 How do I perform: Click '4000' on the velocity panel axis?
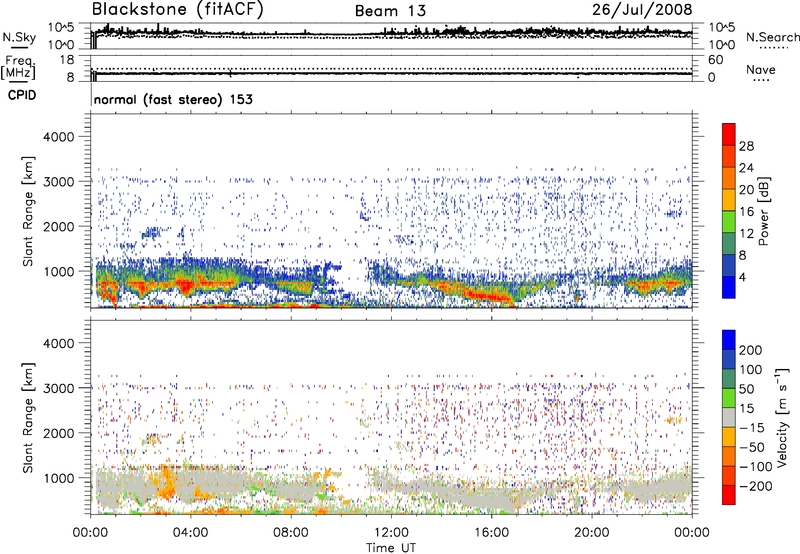(x=58, y=343)
